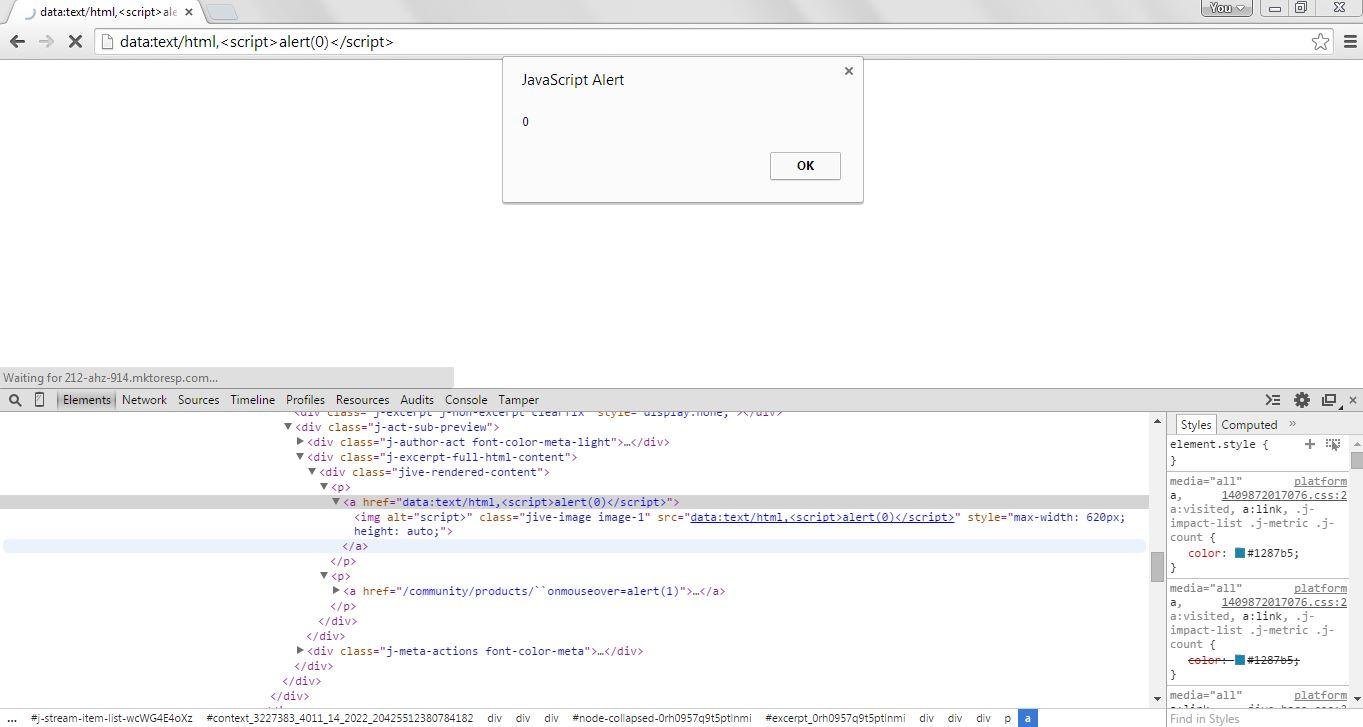Expand the j-meta-actions font-color-meta div
1363x727 pixels.
(x=300, y=651)
